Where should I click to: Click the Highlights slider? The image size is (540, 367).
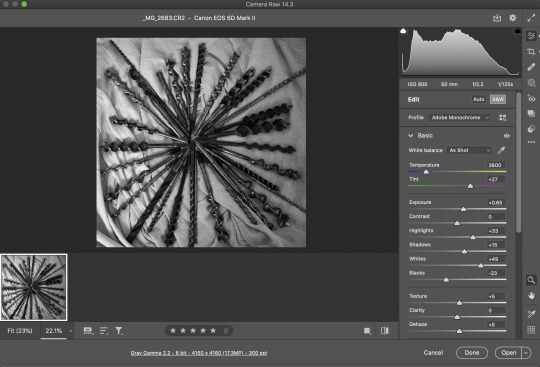point(457,237)
